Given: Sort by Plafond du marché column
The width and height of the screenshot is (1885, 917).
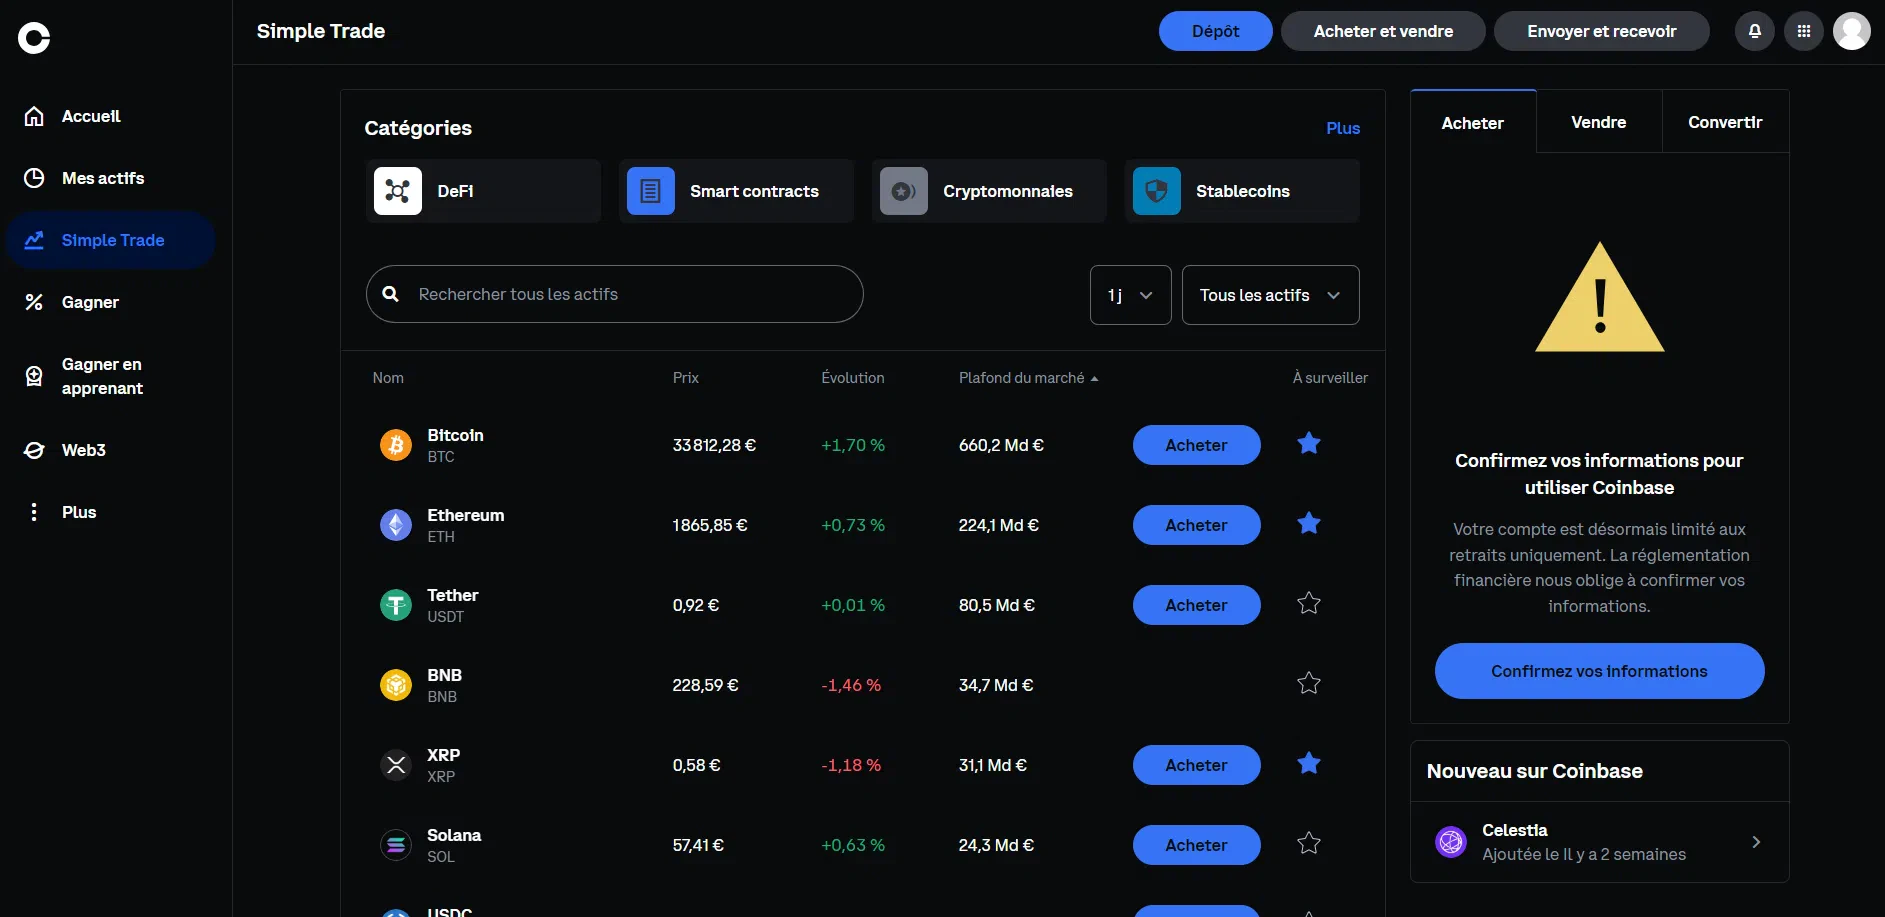Looking at the screenshot, I should coord(1028,378).
